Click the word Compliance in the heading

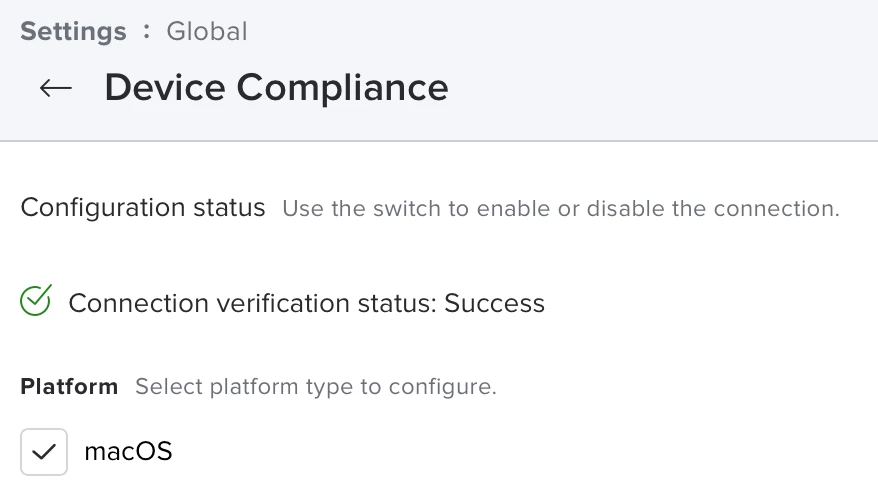click(343, 88)
